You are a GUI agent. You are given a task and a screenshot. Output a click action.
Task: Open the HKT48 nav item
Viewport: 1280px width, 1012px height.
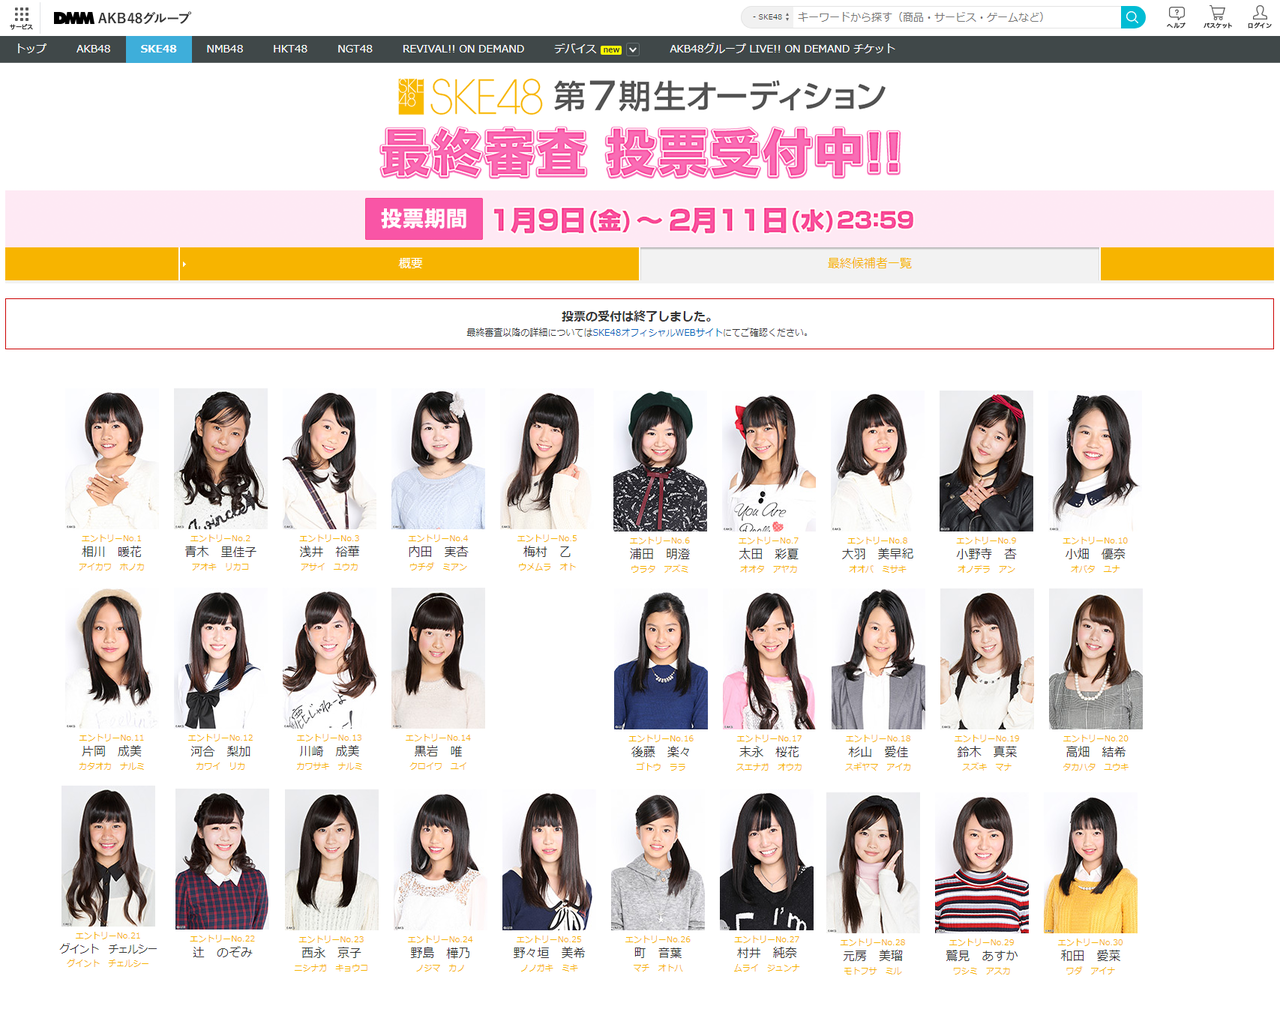point(290,49)
